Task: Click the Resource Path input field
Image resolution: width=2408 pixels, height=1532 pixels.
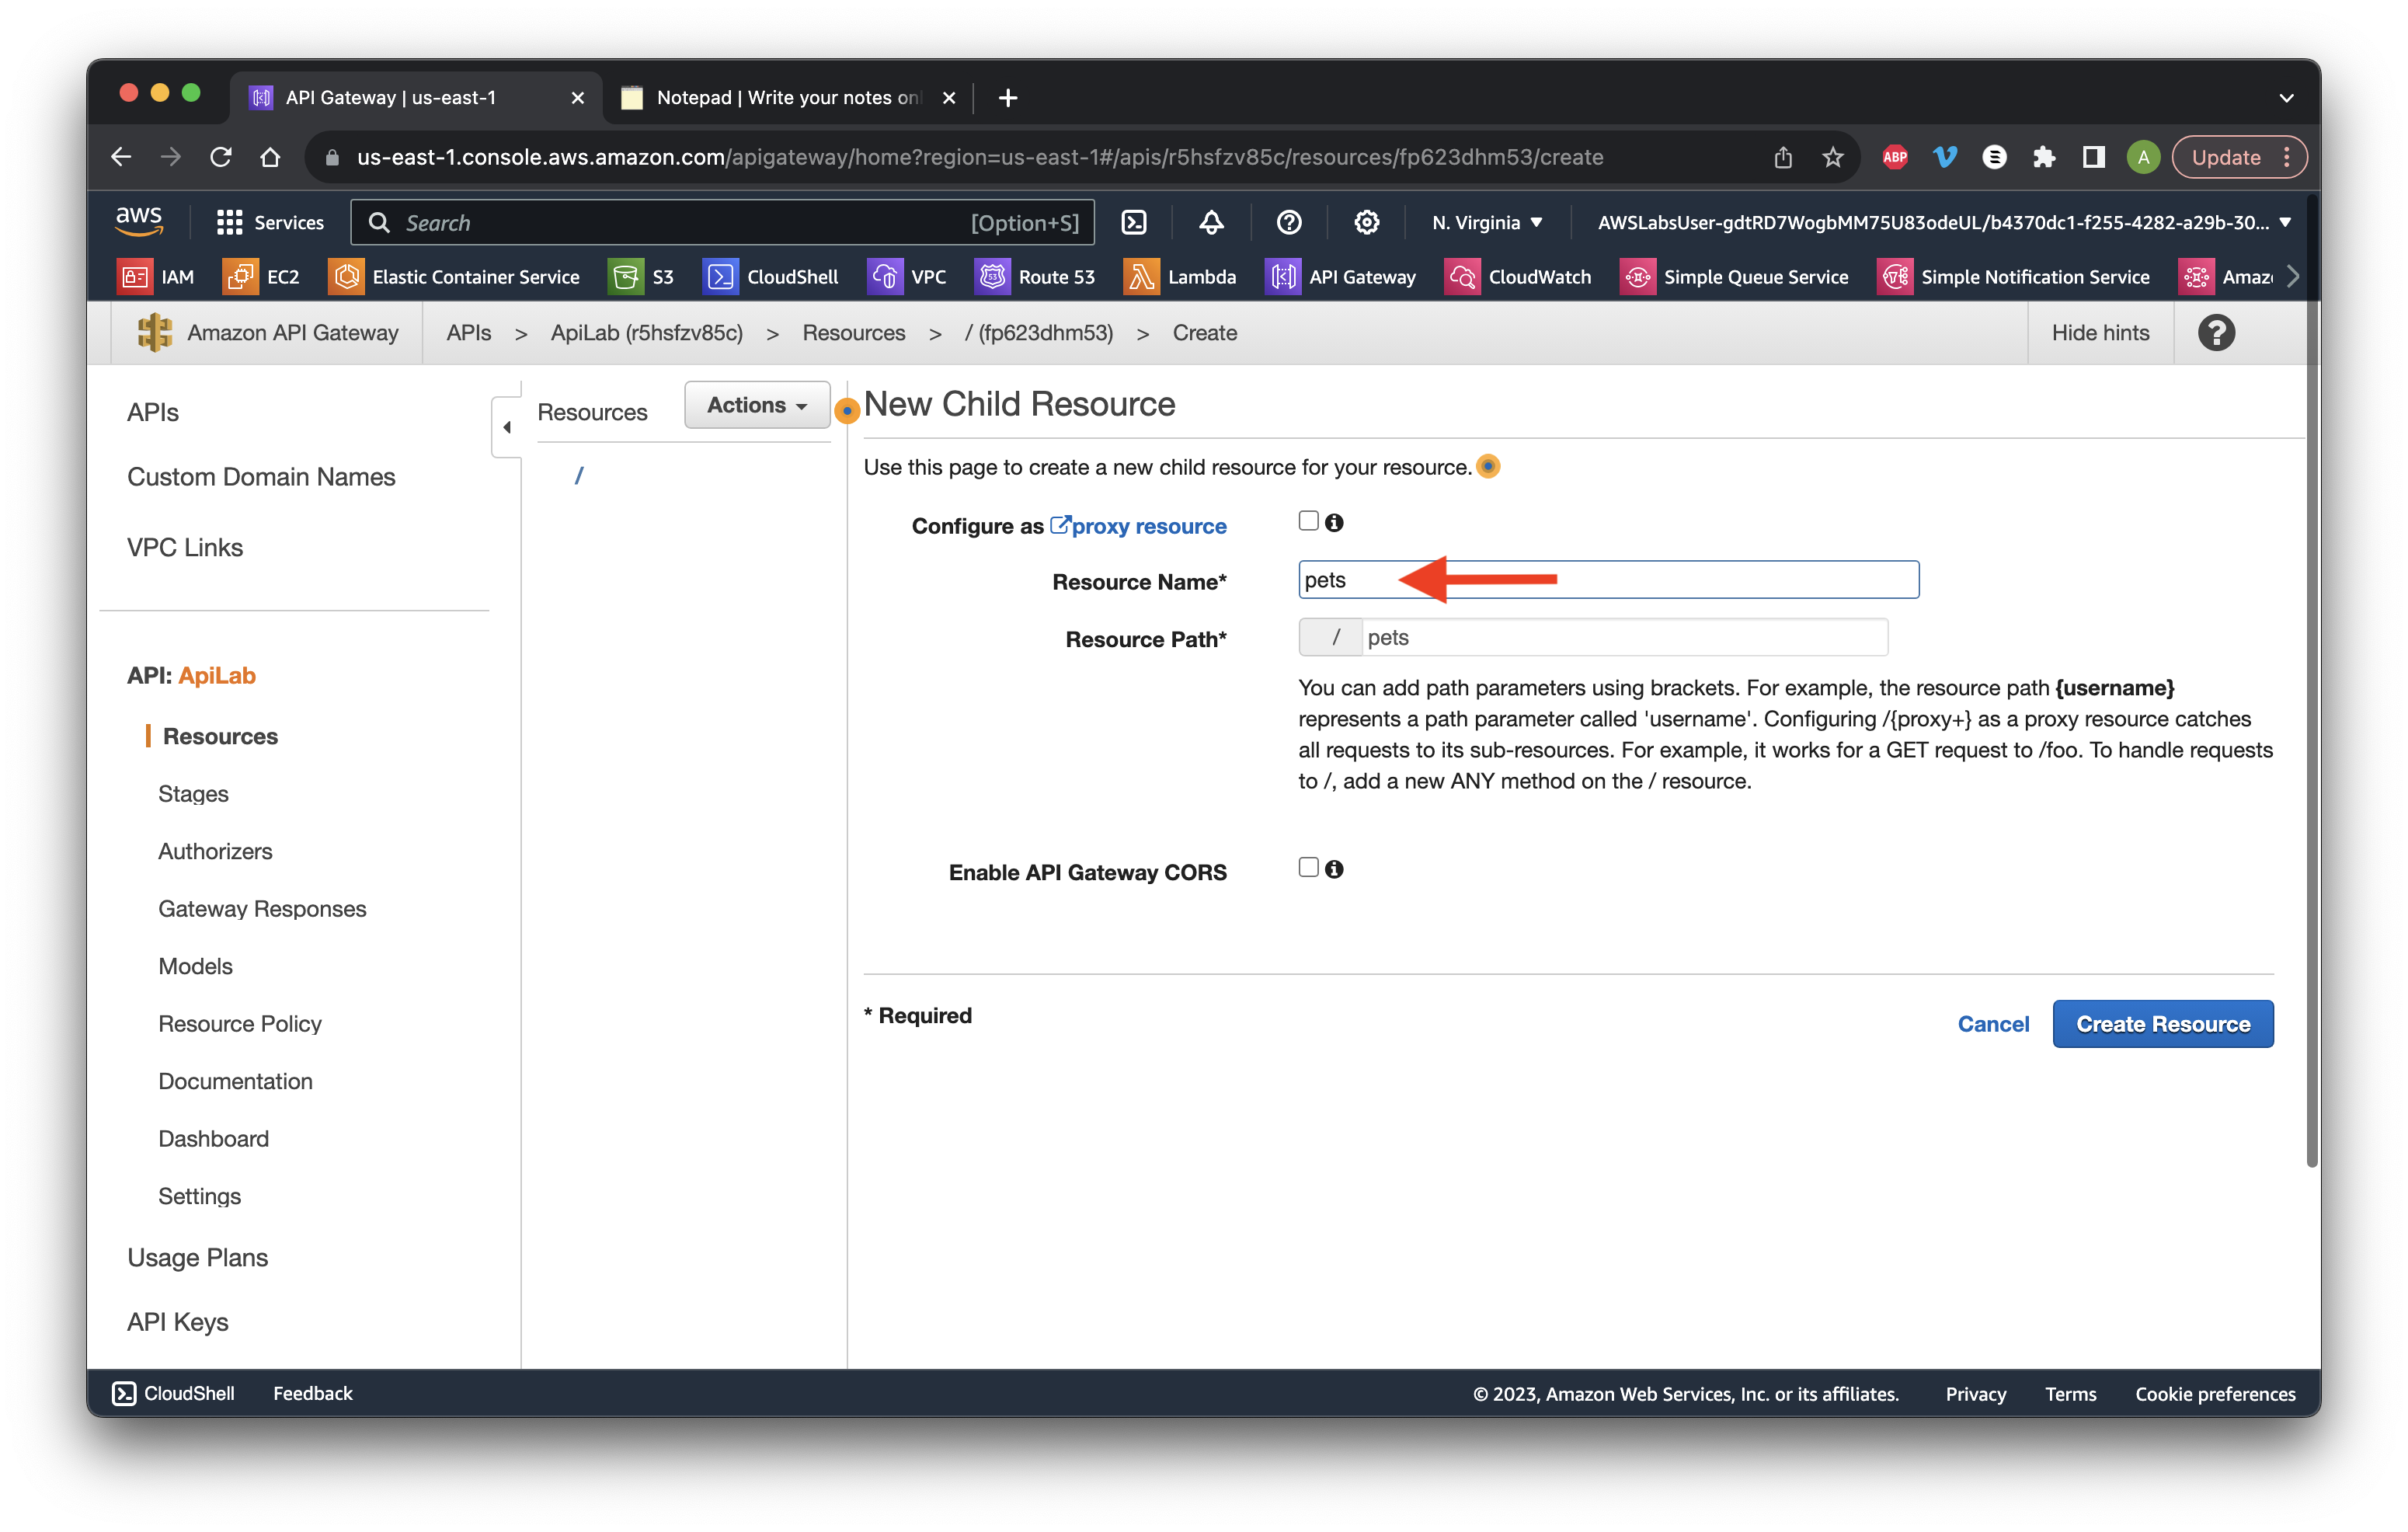Action: click(1624, 637)
